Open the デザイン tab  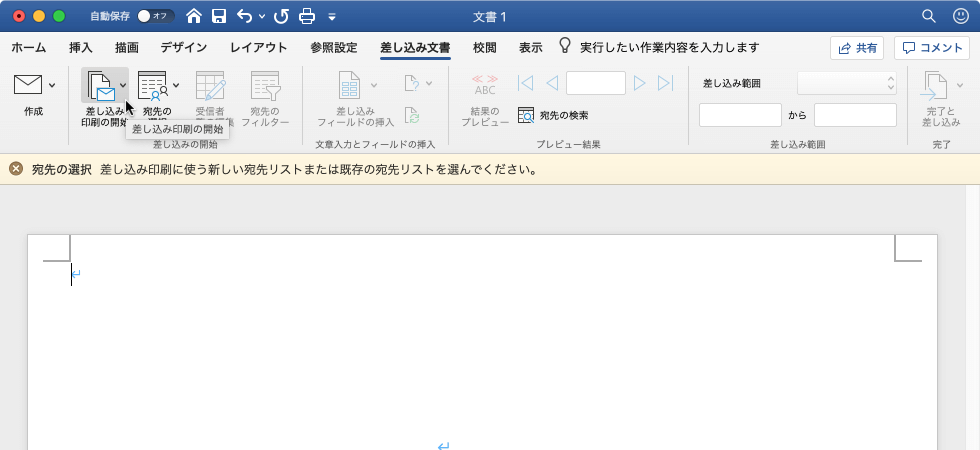(184, 48)
